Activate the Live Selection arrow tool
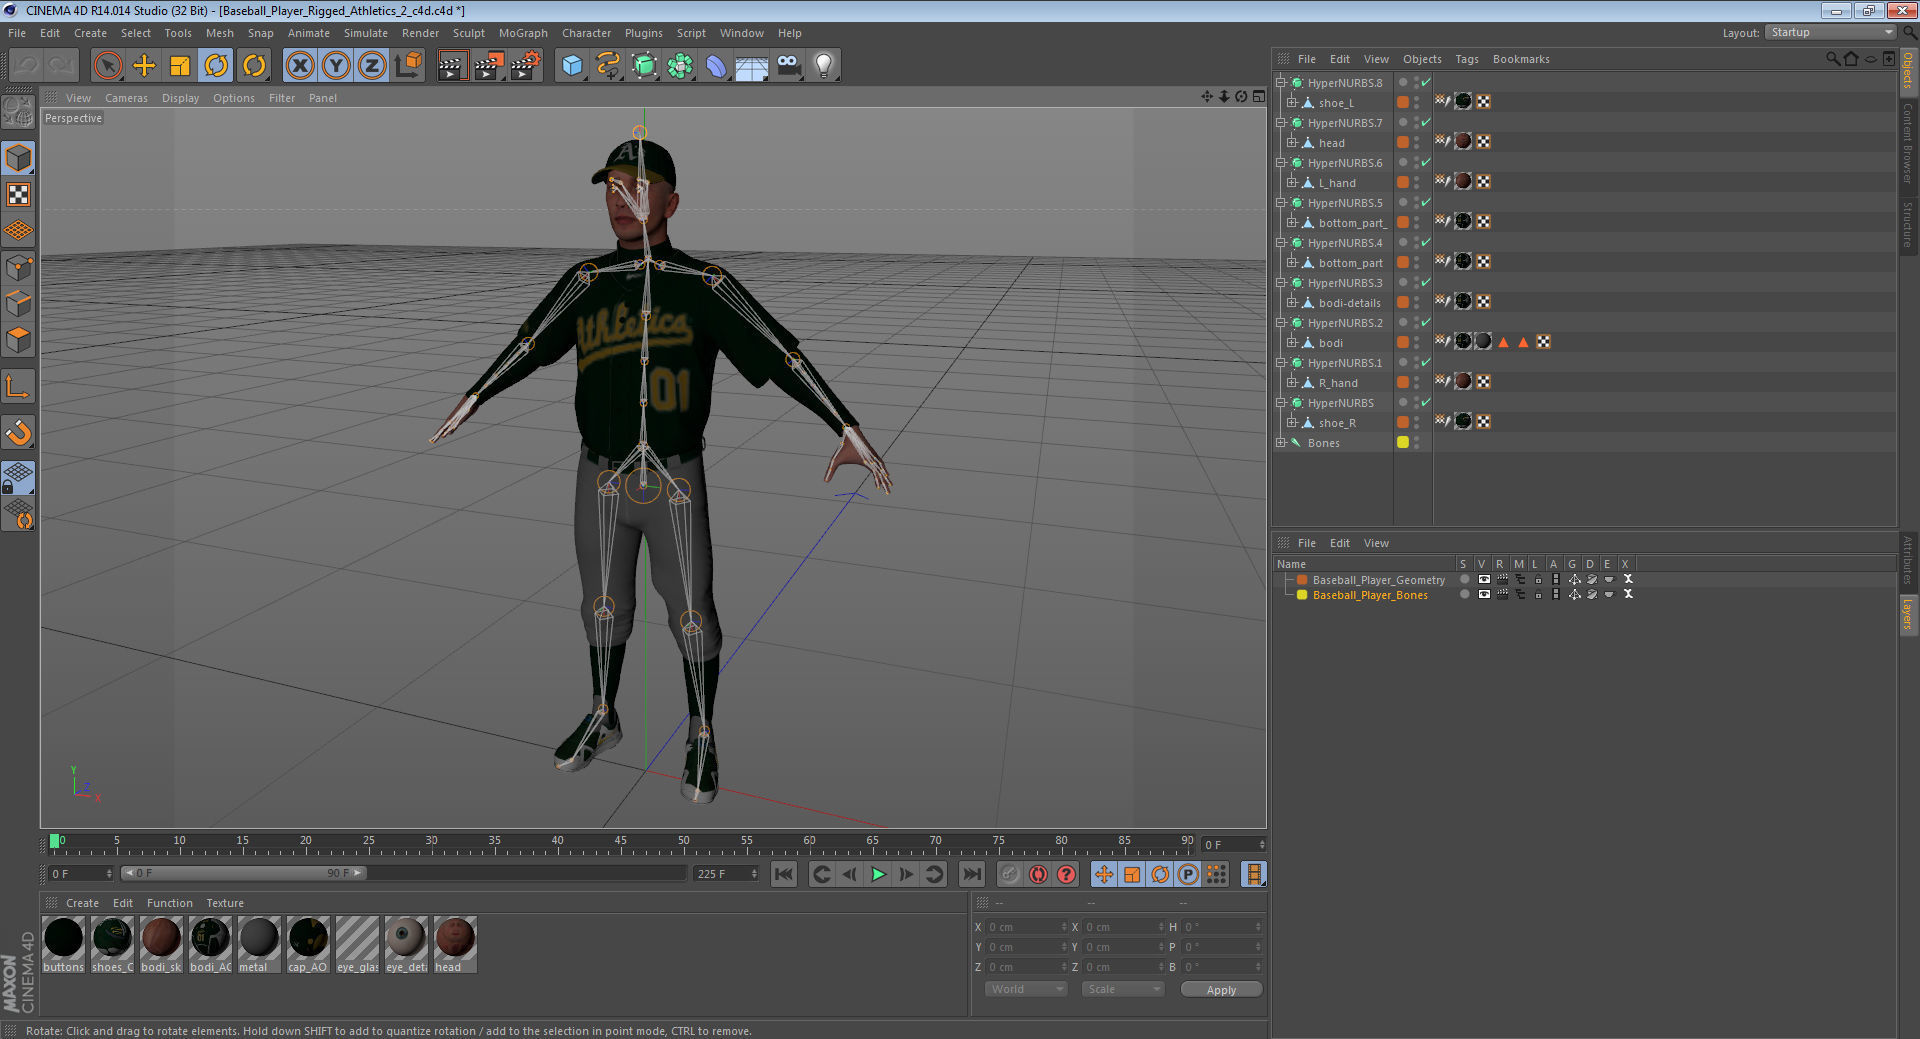1920x1039 pixels. click(x=107, y=66)
